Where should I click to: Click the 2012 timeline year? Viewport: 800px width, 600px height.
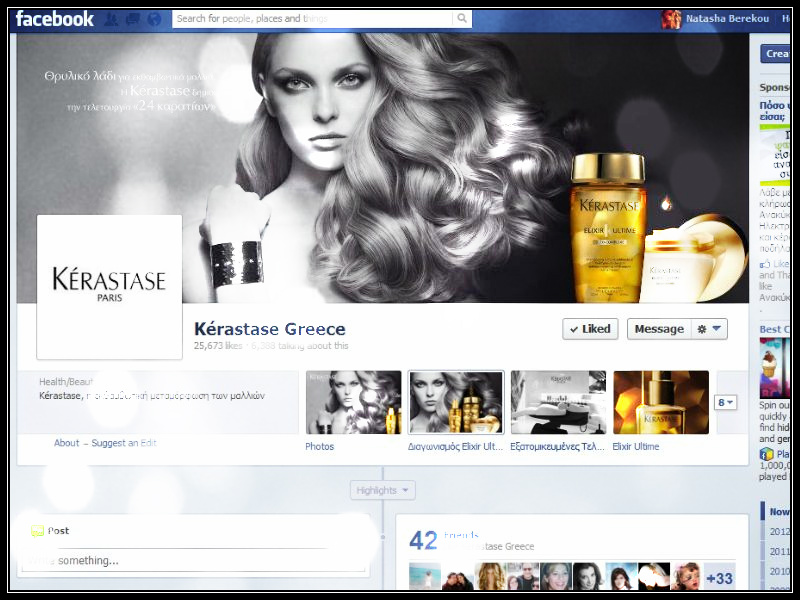(780, 532)
